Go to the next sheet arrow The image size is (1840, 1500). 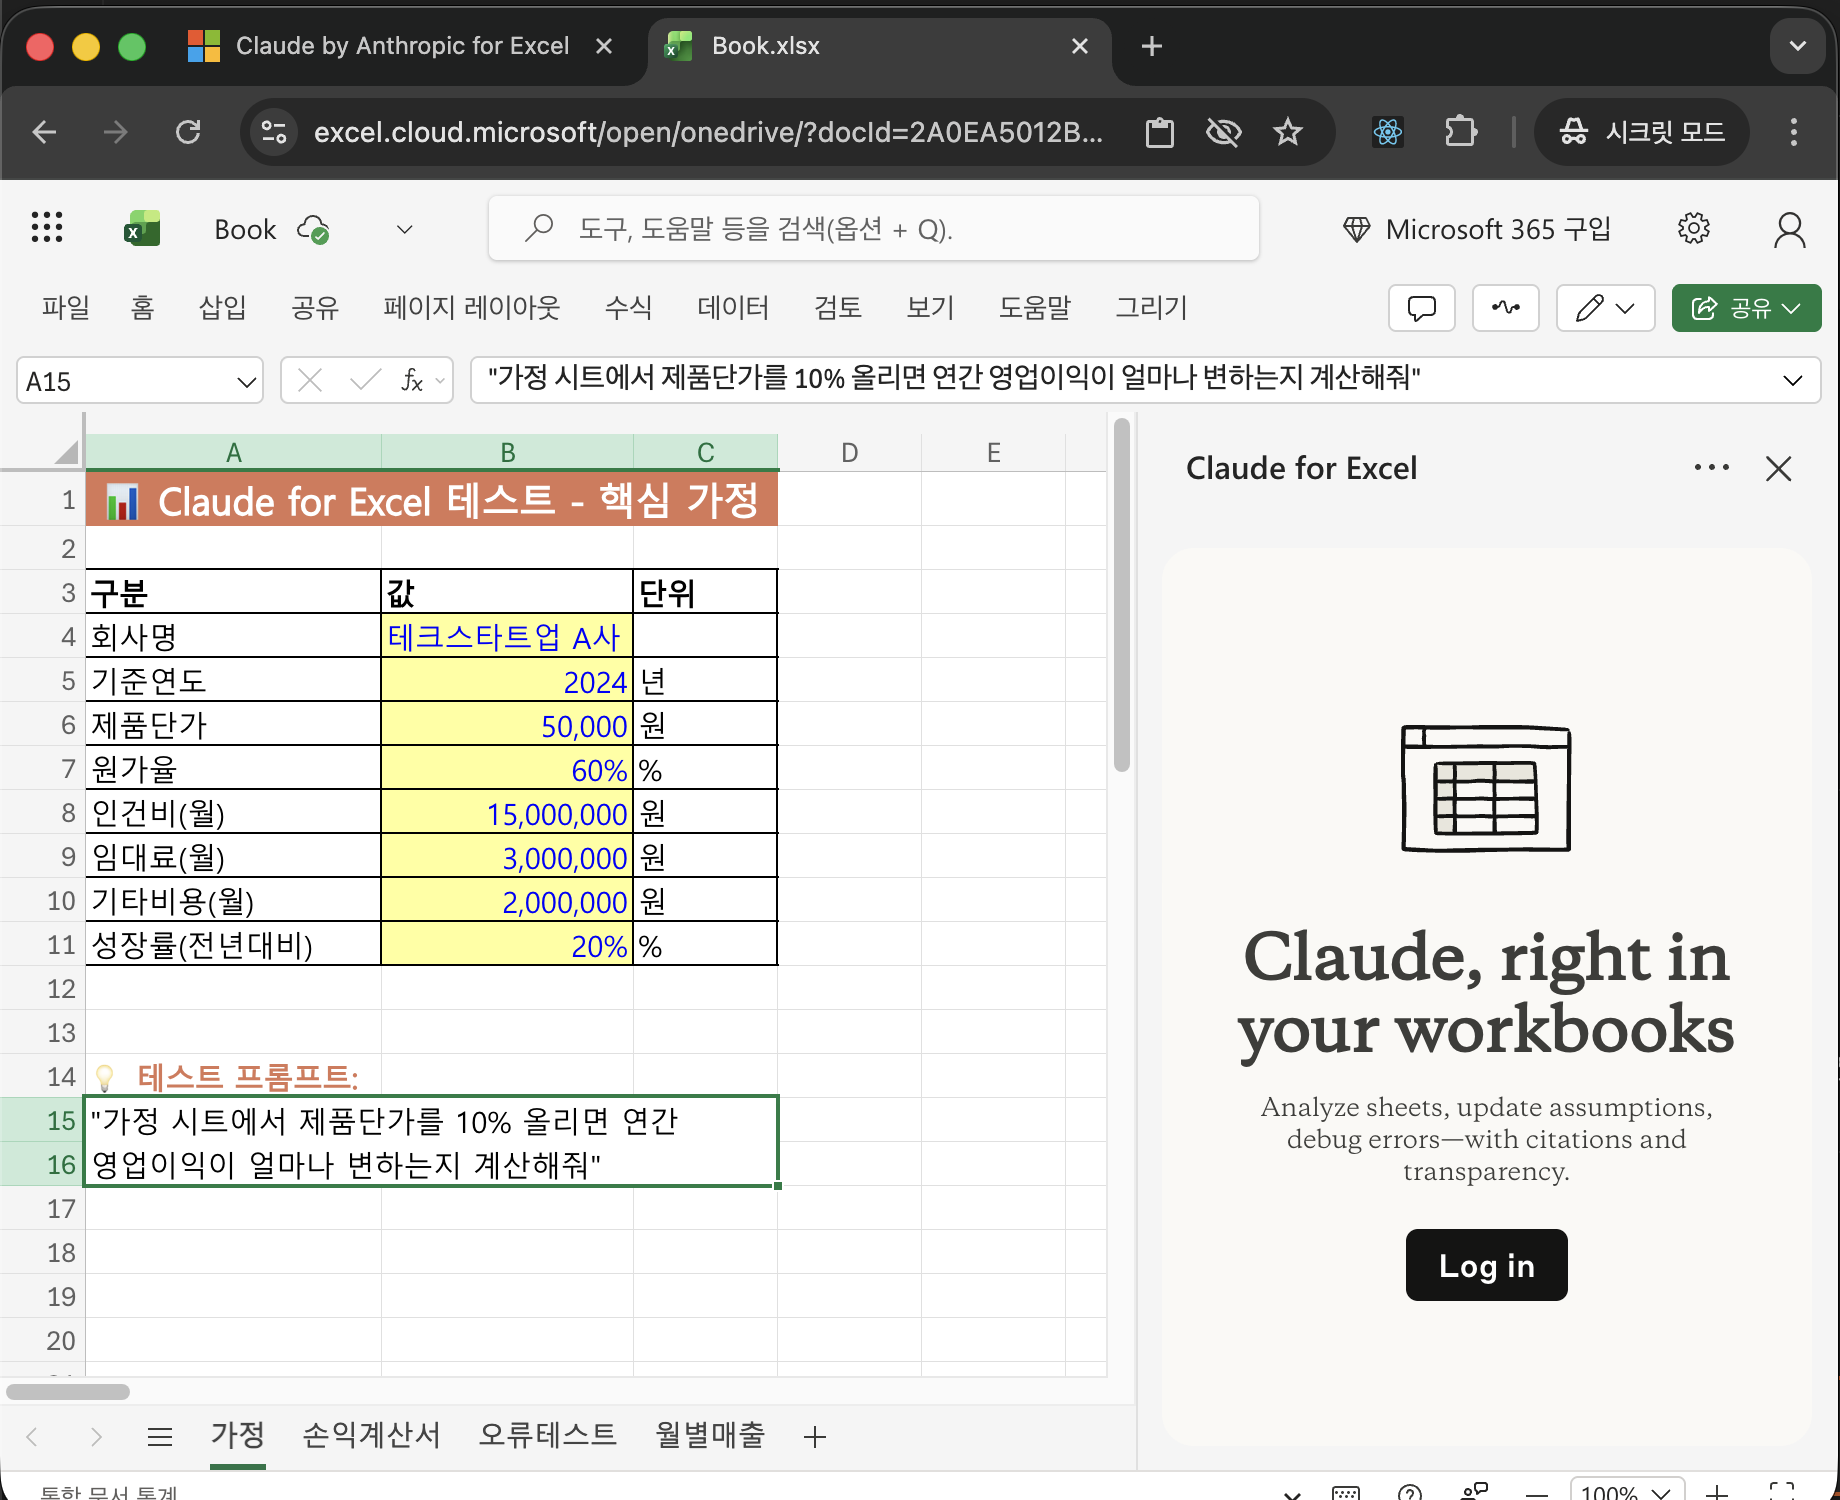click(x=96, y=1437)
